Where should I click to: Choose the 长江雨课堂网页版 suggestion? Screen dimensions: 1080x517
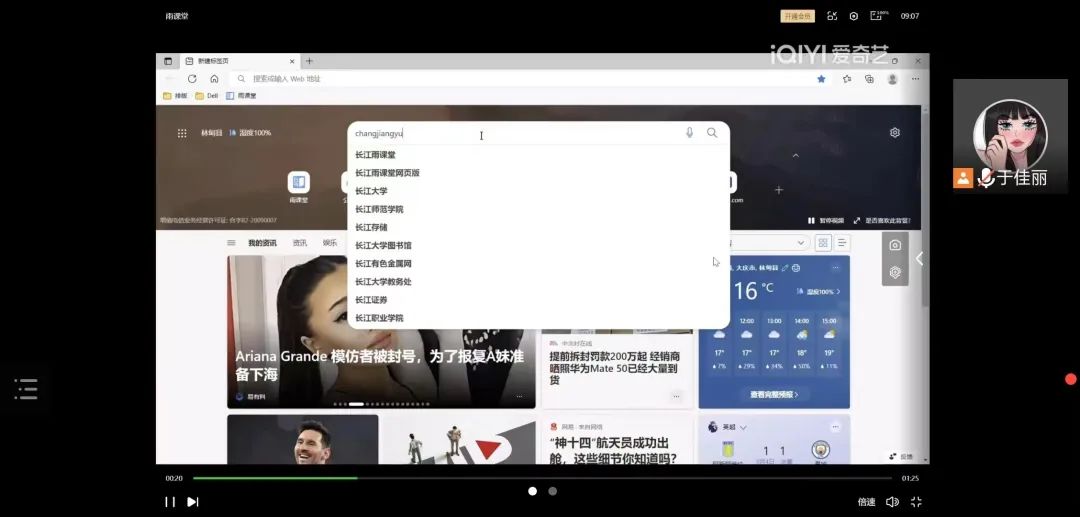[x=387, y=173]
